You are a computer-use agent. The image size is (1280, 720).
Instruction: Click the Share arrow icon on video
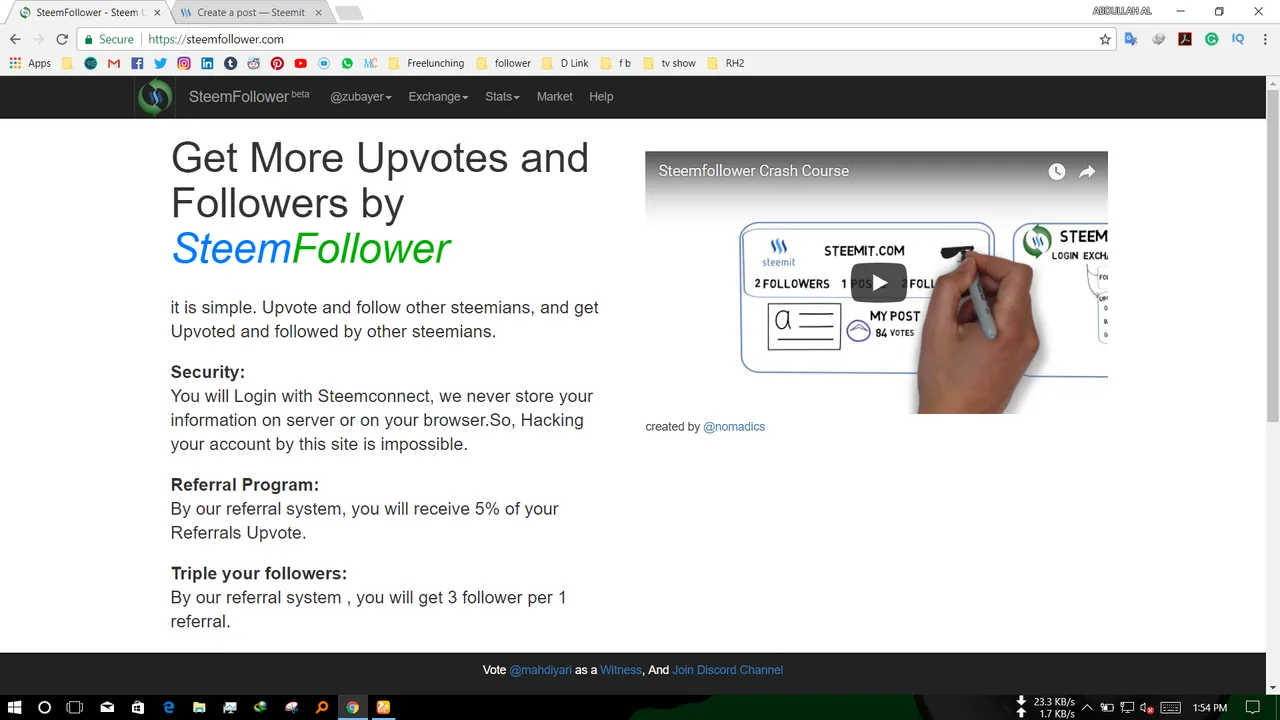click(1087, 172)
